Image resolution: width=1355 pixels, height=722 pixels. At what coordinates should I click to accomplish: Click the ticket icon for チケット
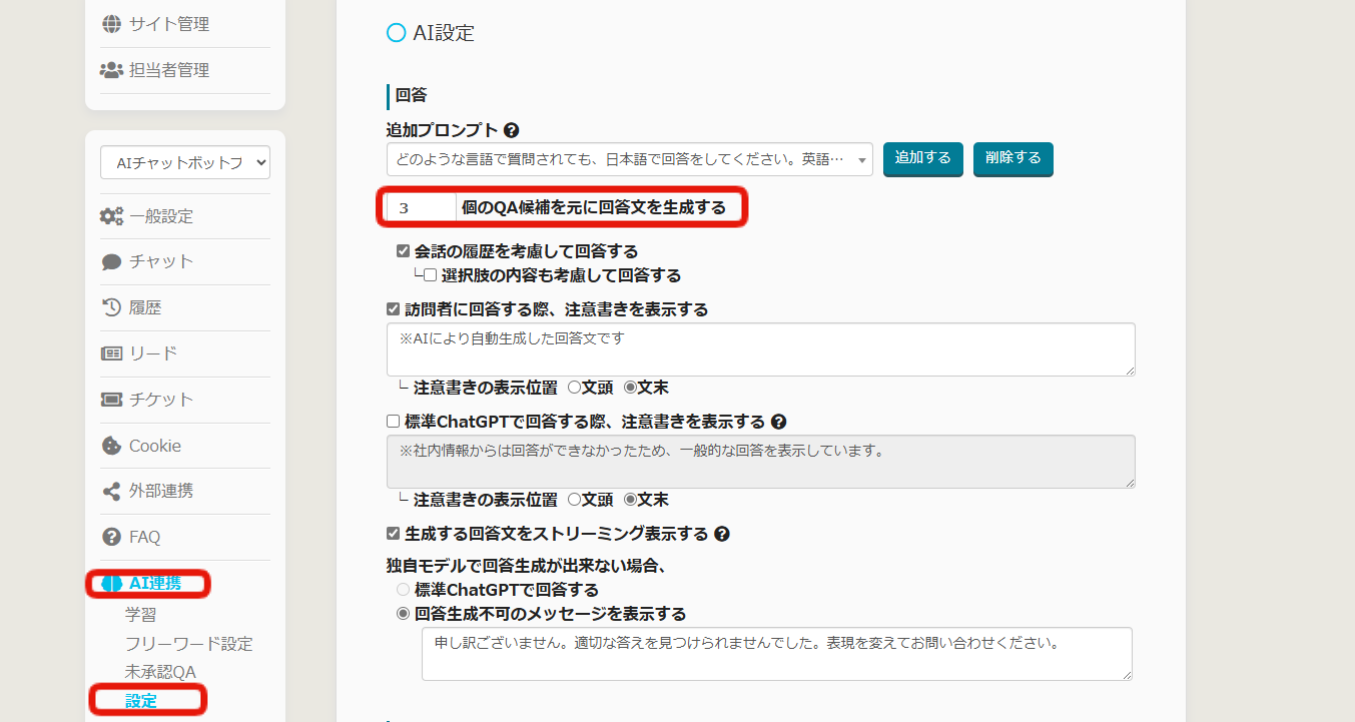[x=112, y=400]
